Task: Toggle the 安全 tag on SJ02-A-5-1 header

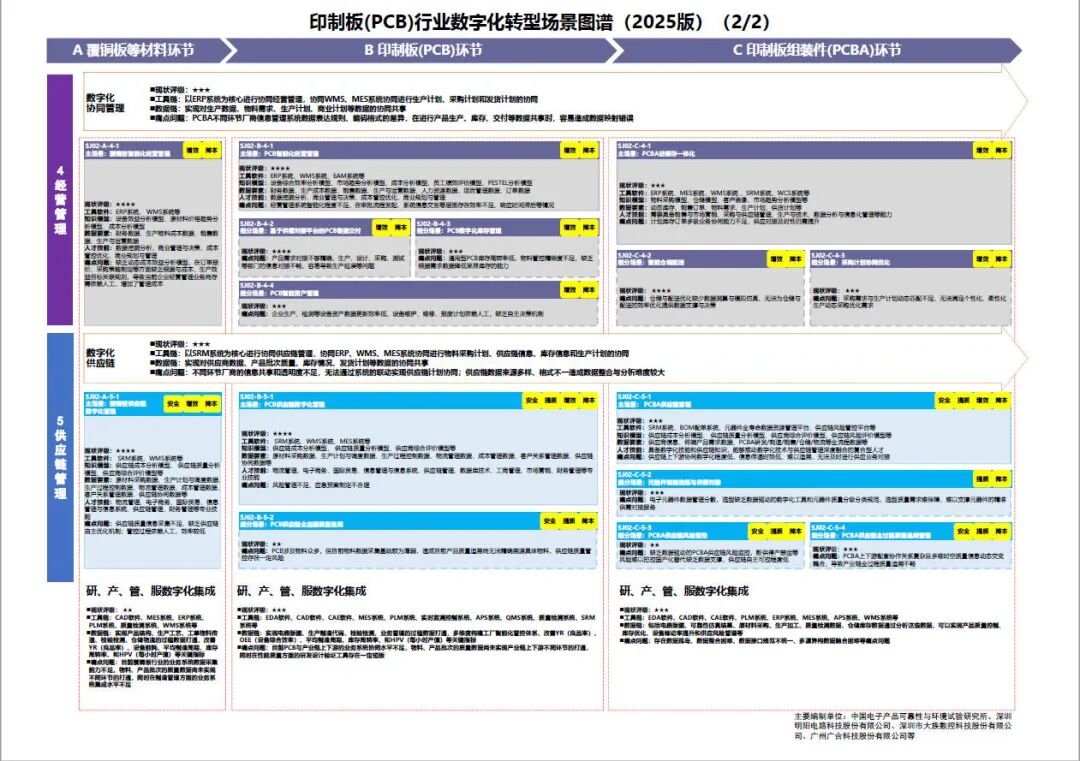Action: click(172, 403)
